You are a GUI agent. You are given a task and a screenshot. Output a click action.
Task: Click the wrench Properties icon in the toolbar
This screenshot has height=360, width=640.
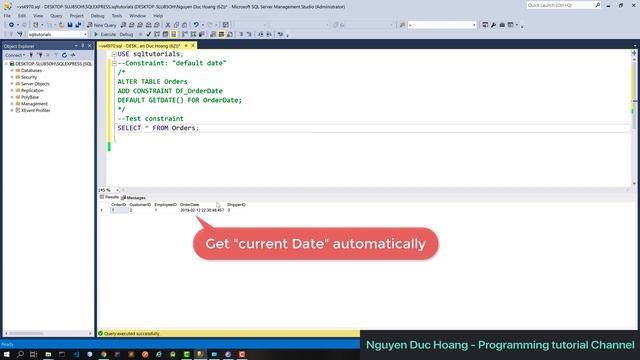coord(493,25)
